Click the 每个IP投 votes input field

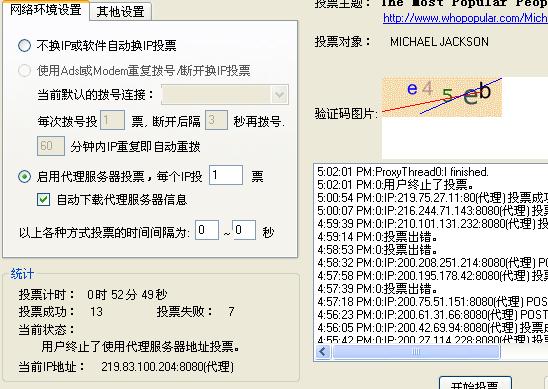pos(226,175)
